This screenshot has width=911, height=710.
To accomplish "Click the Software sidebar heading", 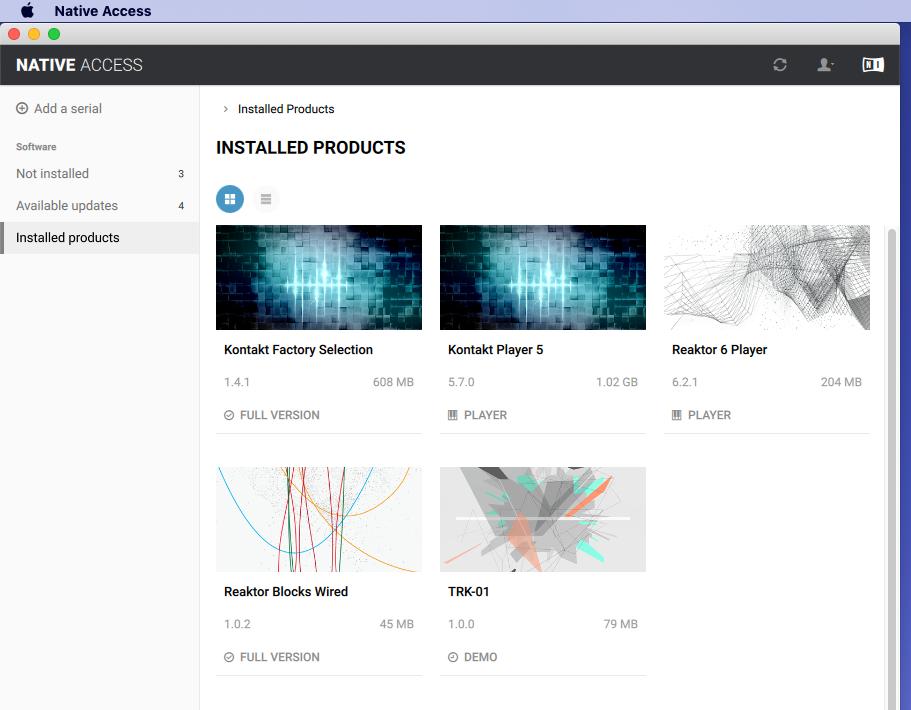I will 36,147.
